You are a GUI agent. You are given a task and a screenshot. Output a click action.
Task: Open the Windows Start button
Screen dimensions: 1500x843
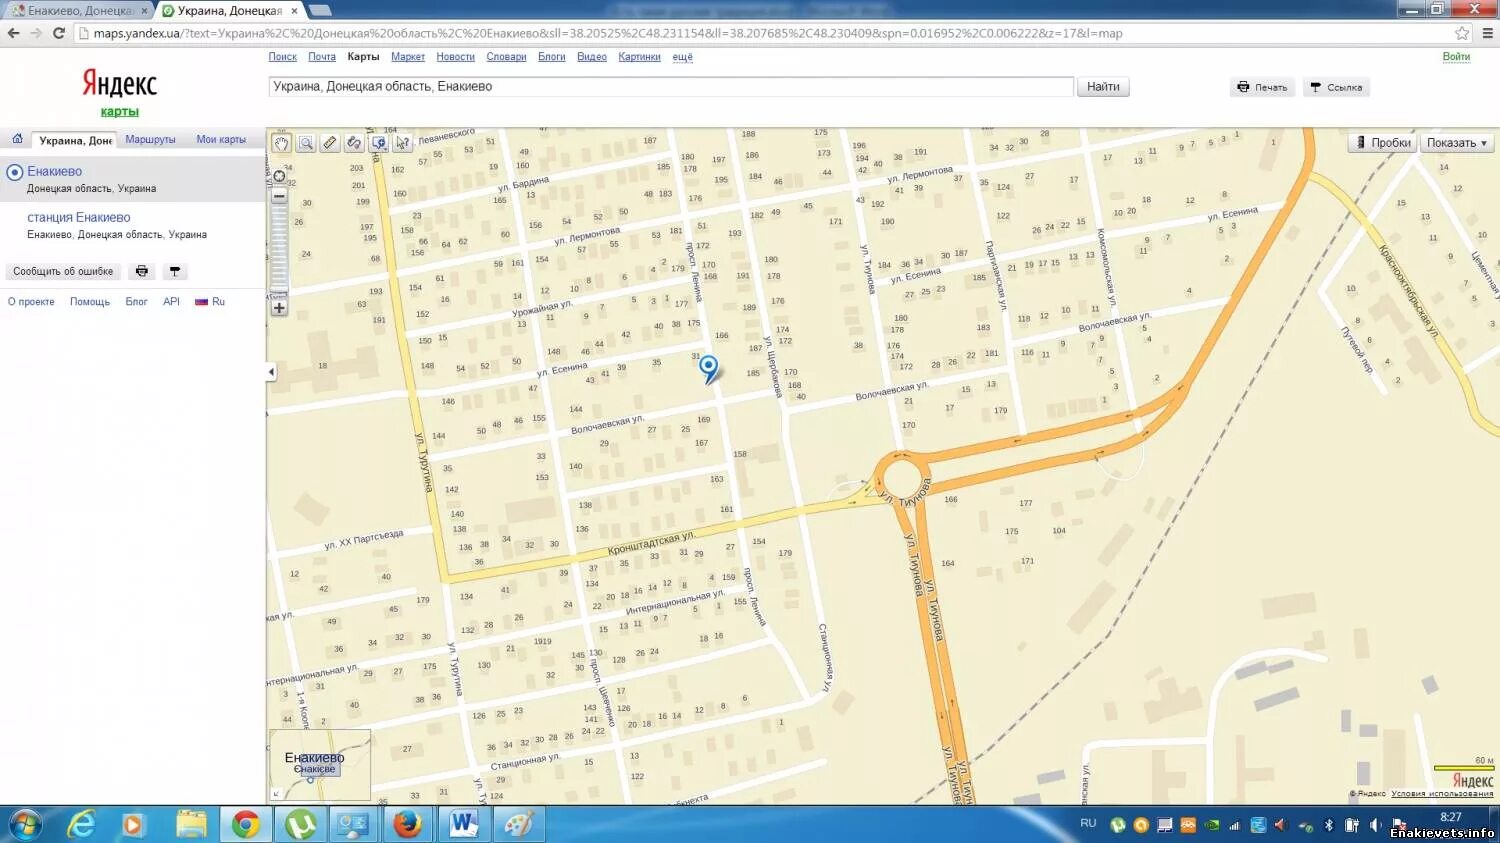point(25,825)
